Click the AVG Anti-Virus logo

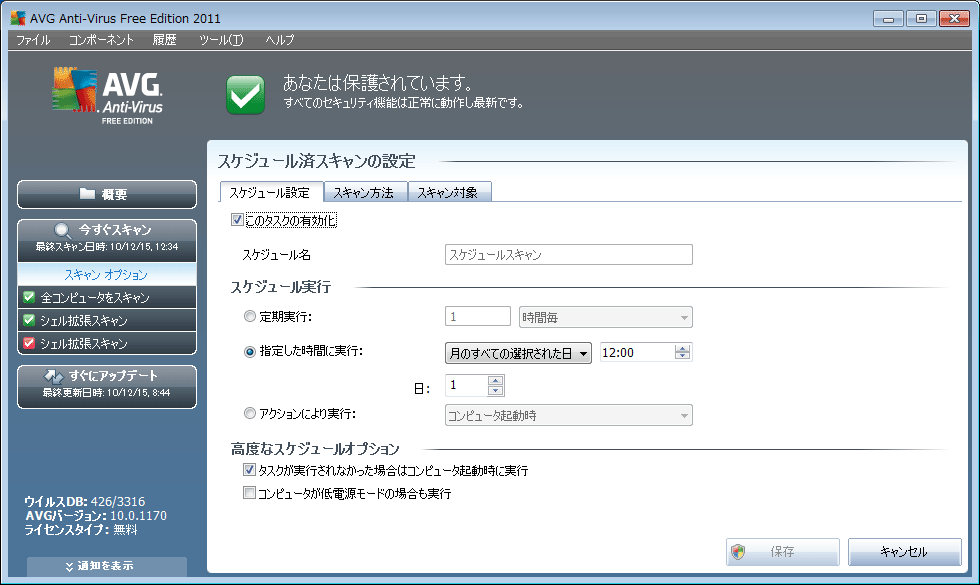[x=107, y=96]
